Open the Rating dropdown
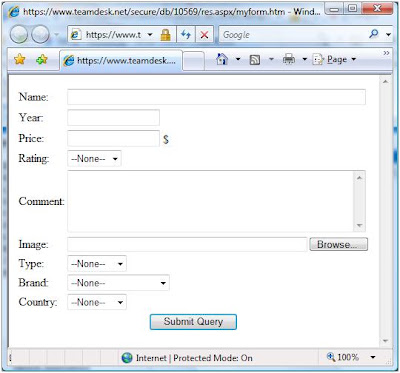400x373 pixels. tap(94, 159)
